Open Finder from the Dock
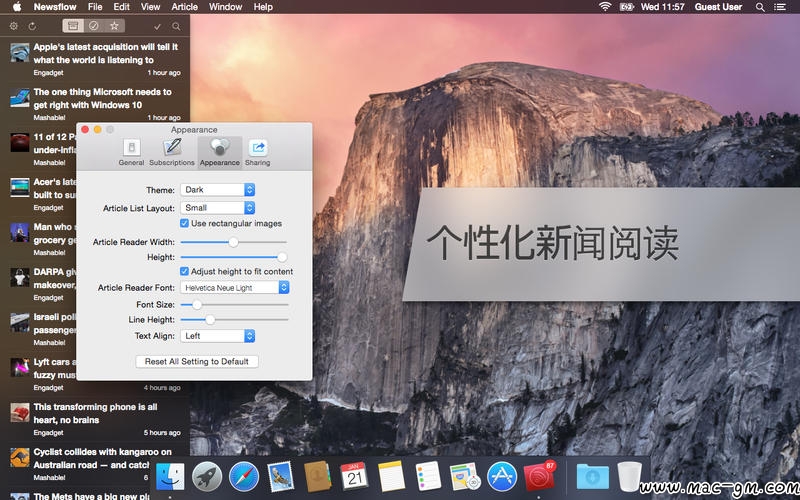Viewport: 800px width, 500px height. click(x=170, y=477)
